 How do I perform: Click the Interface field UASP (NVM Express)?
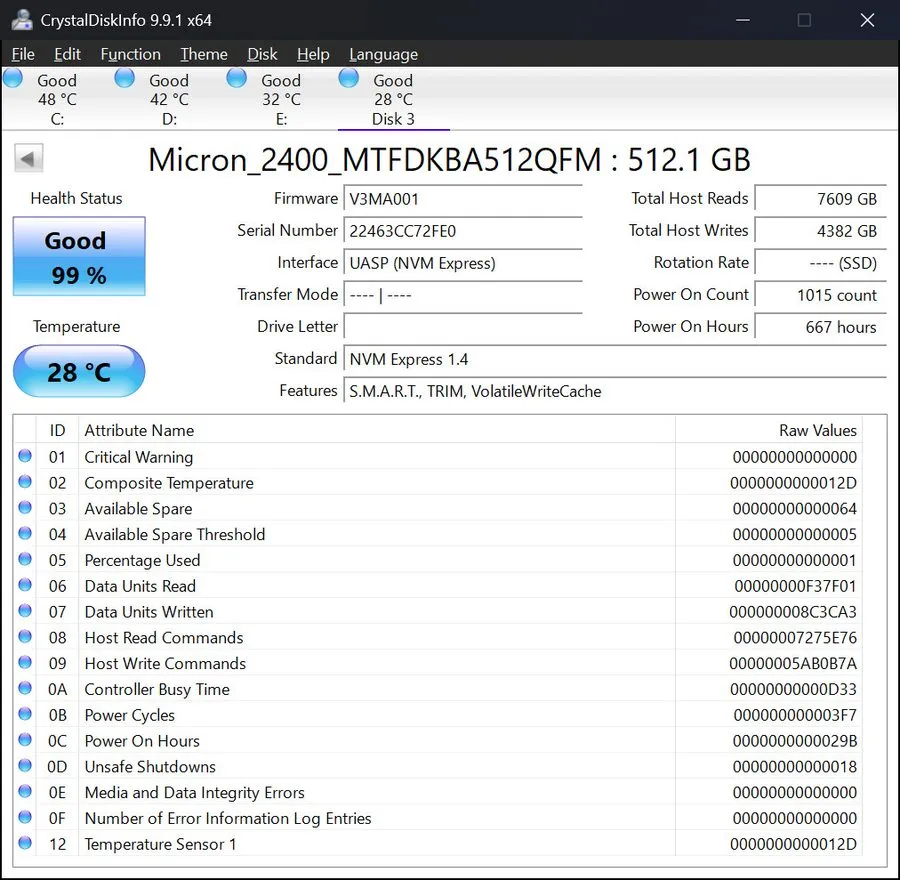tap(463, 263)
